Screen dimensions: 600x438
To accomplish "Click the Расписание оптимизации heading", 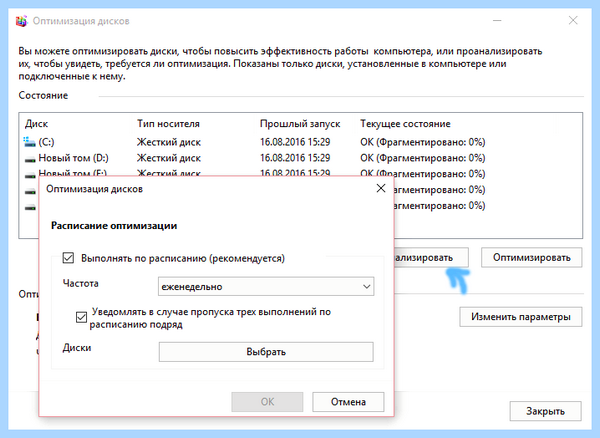I will click(x=114, y=226).
